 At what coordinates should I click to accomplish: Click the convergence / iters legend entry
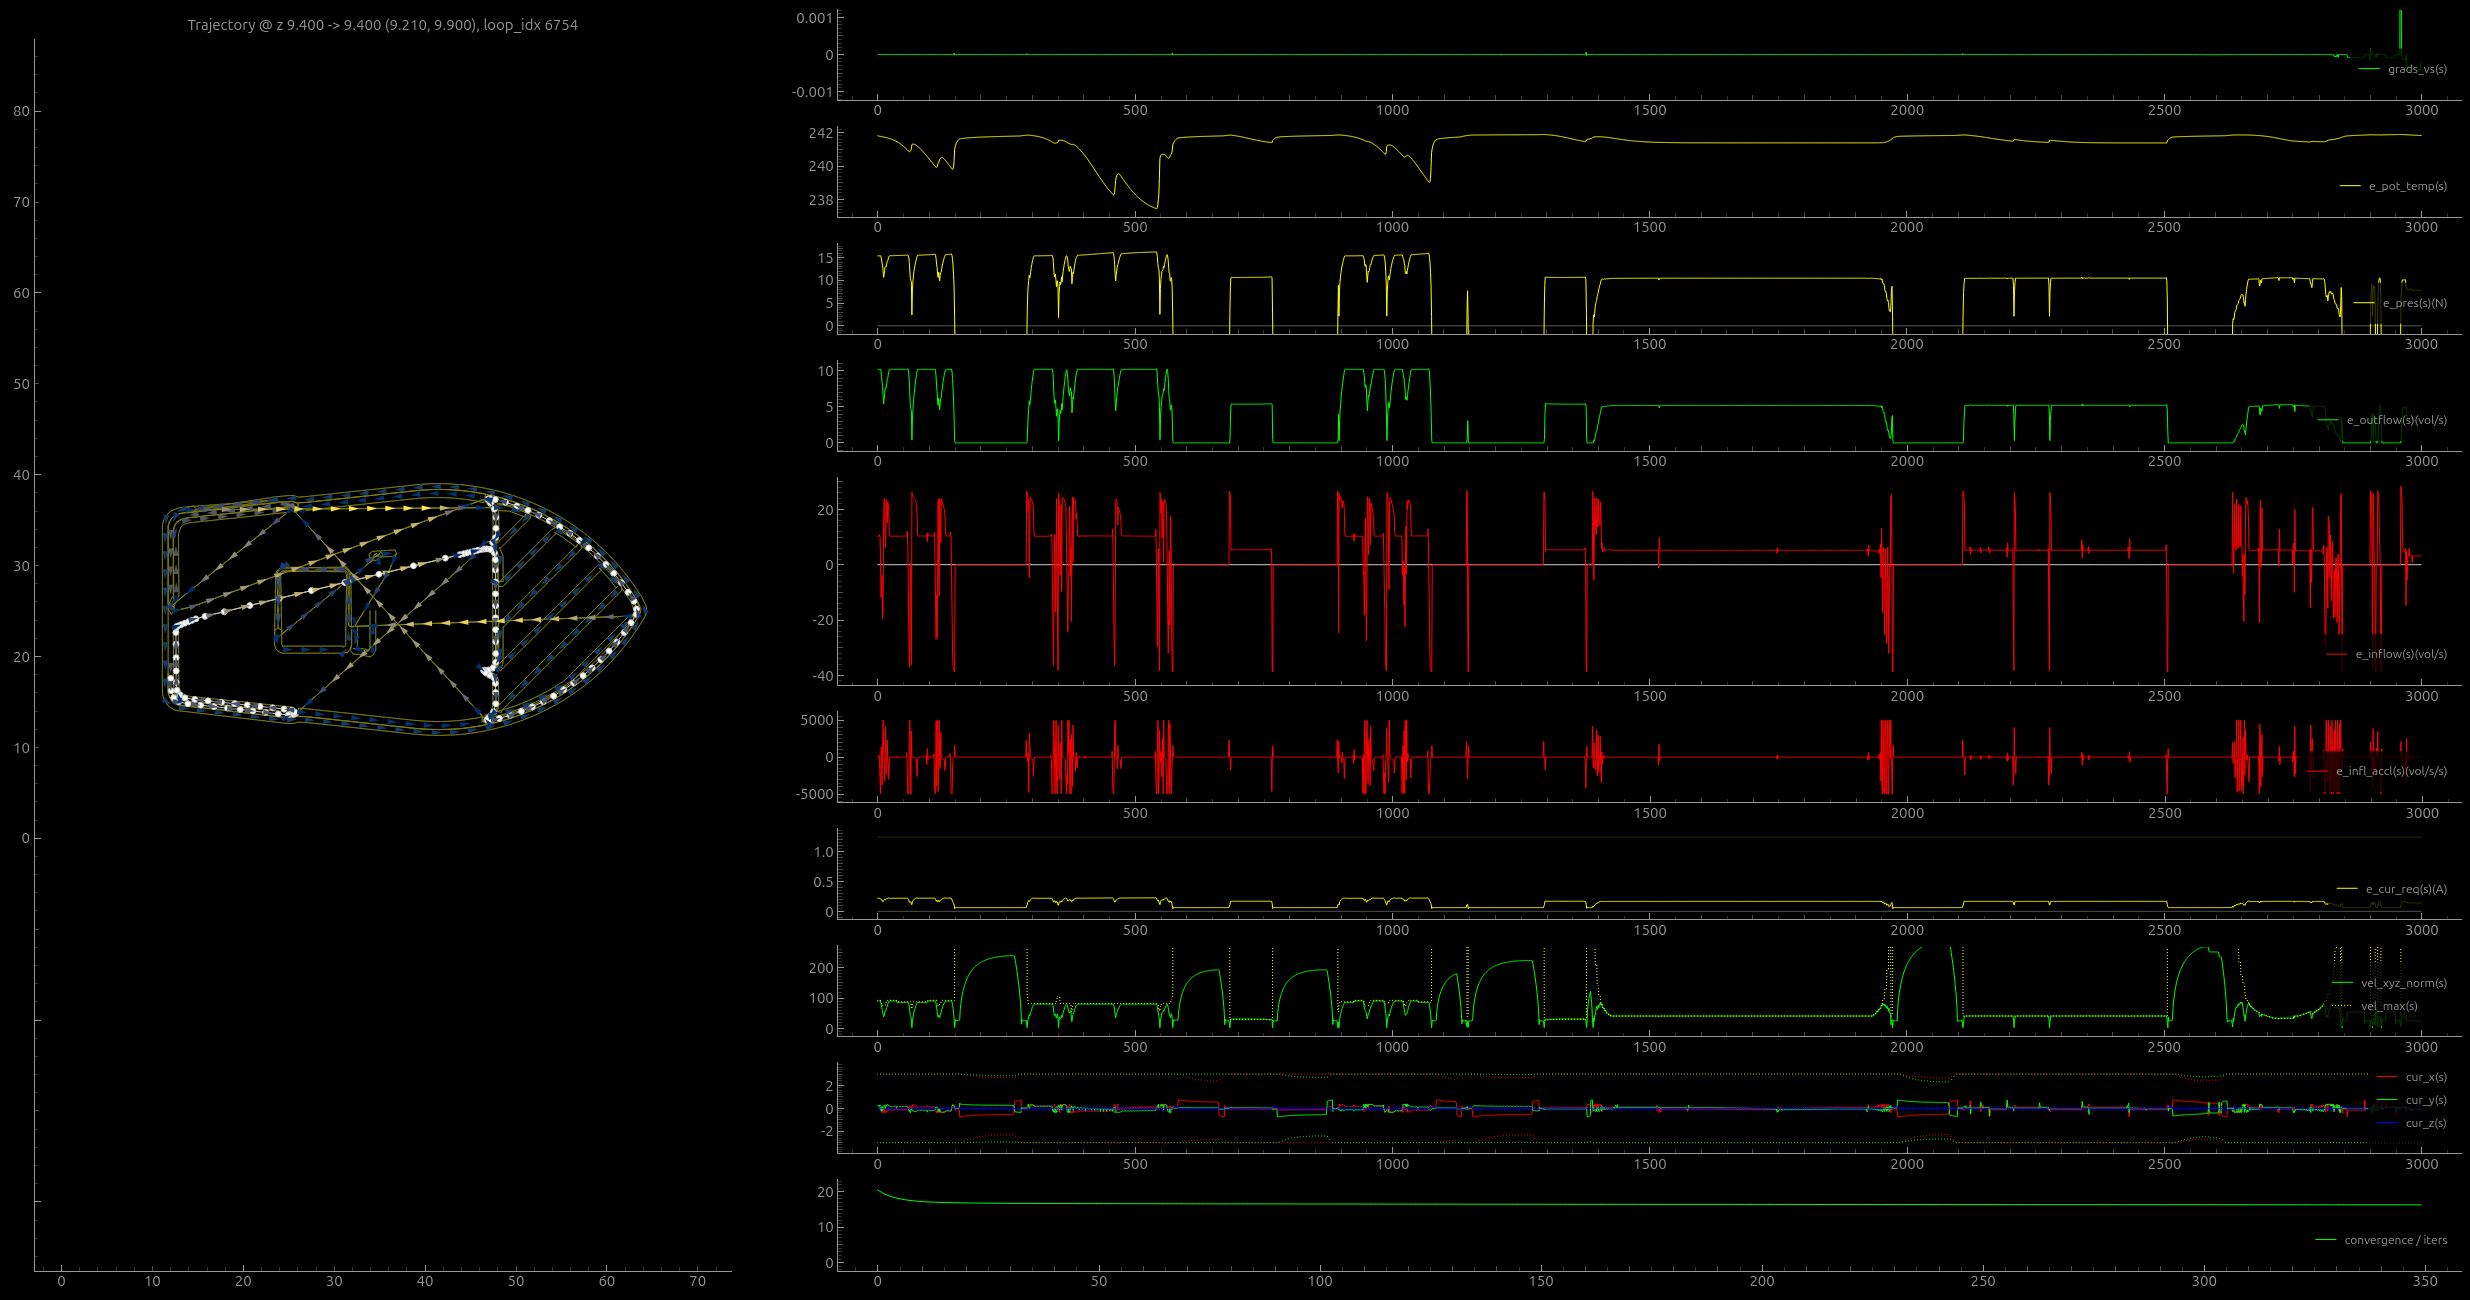2394,1240
